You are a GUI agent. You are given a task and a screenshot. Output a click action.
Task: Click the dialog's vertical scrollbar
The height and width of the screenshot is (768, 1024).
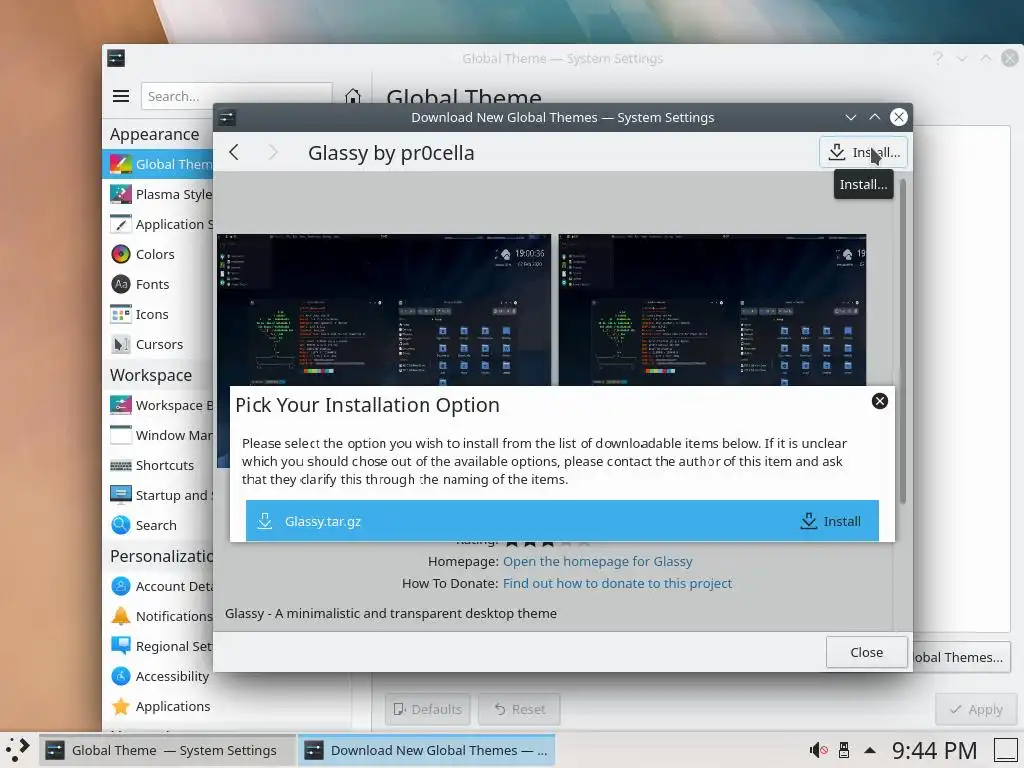point(903,340)
